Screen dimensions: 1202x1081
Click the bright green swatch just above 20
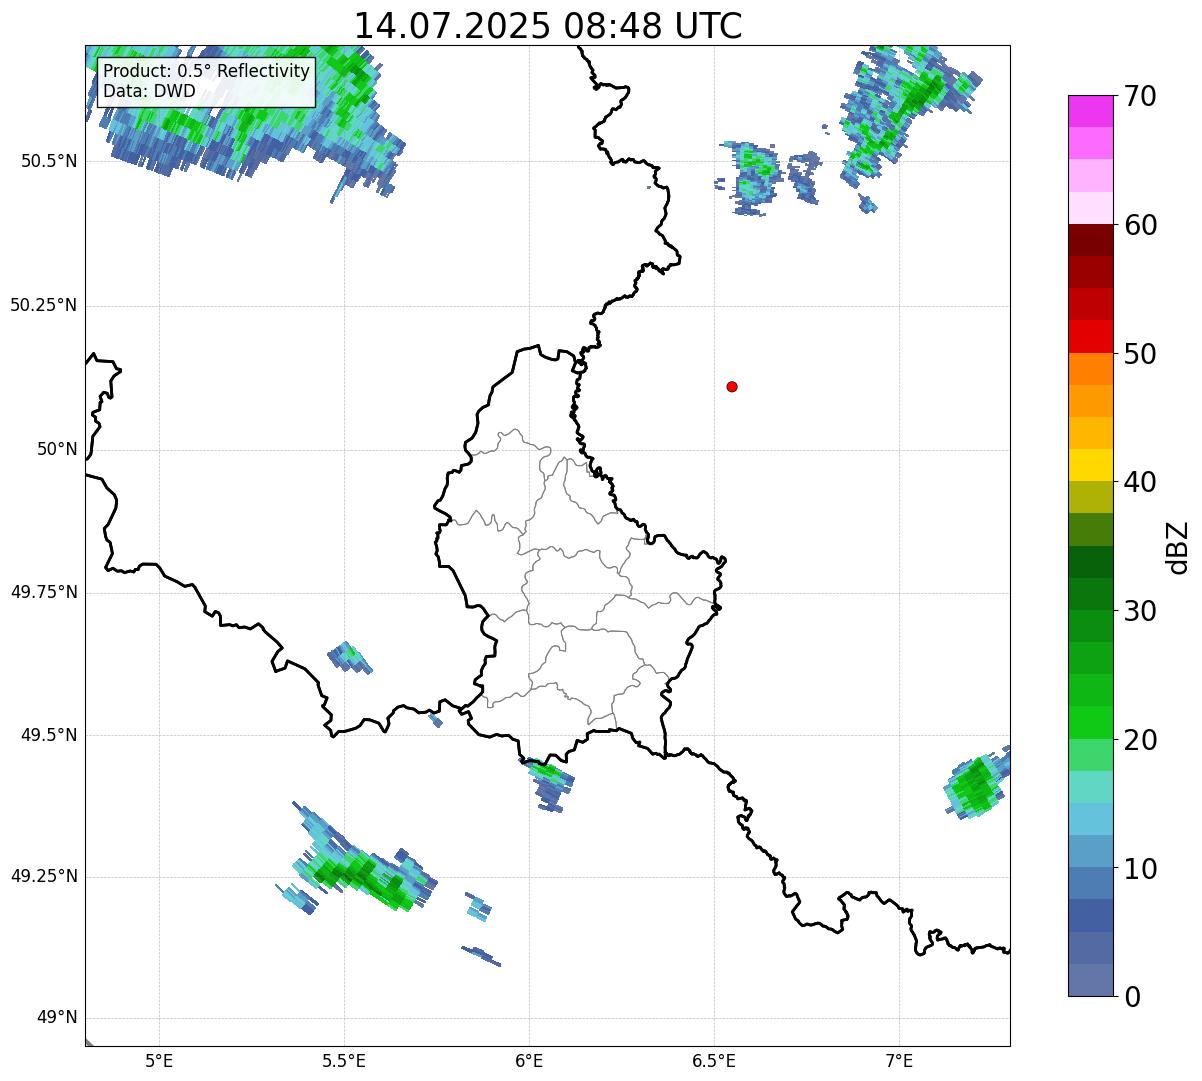click(x=1091, y=722)
